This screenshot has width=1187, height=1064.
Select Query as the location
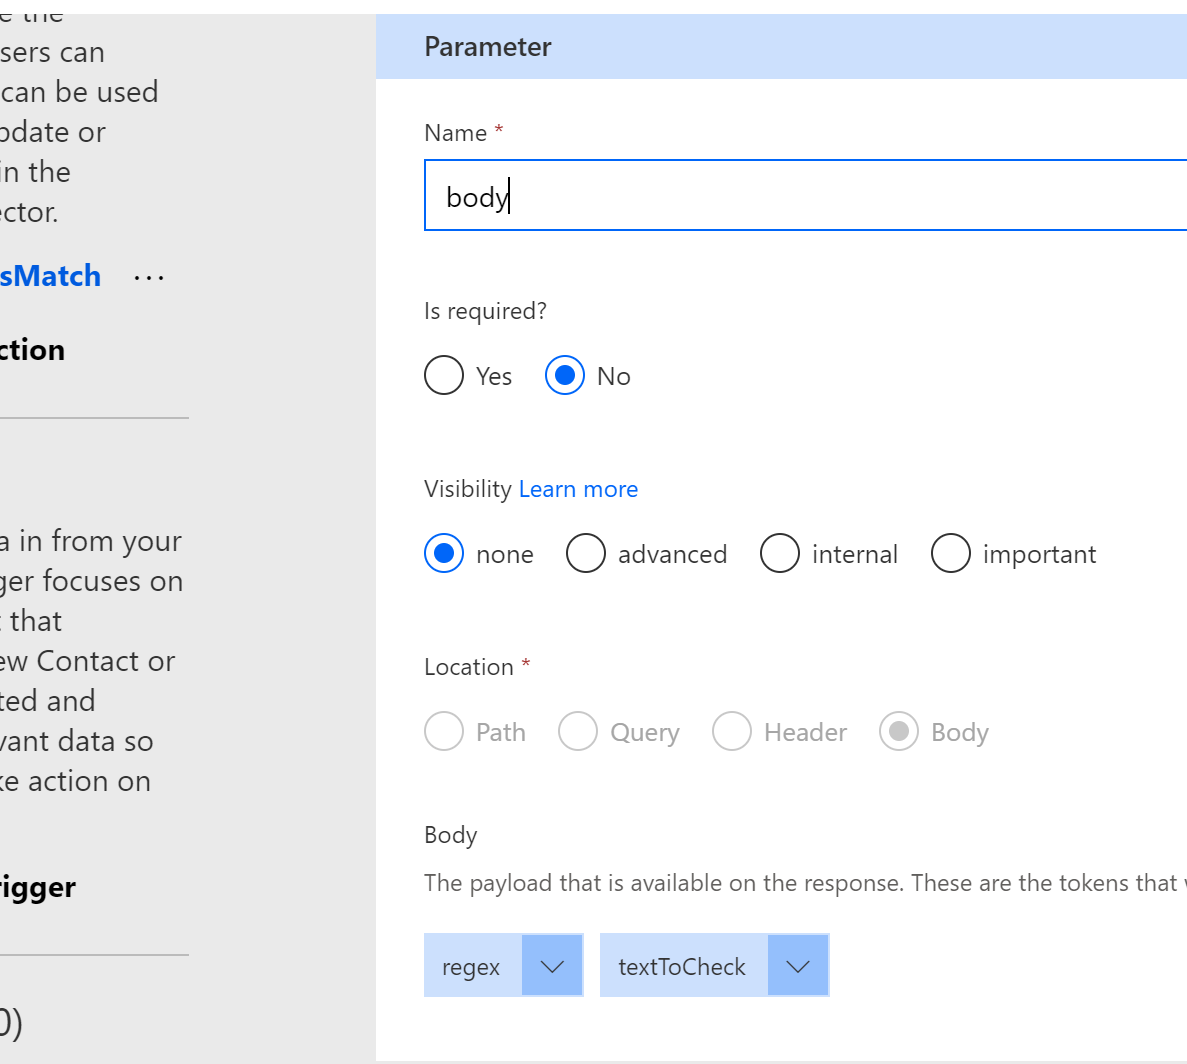578,732
